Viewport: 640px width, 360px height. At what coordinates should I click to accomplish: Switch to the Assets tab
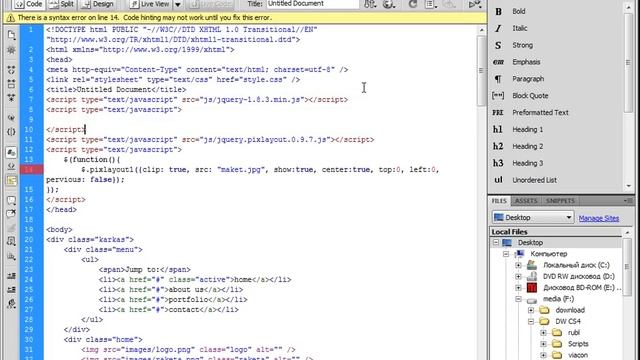526,201
